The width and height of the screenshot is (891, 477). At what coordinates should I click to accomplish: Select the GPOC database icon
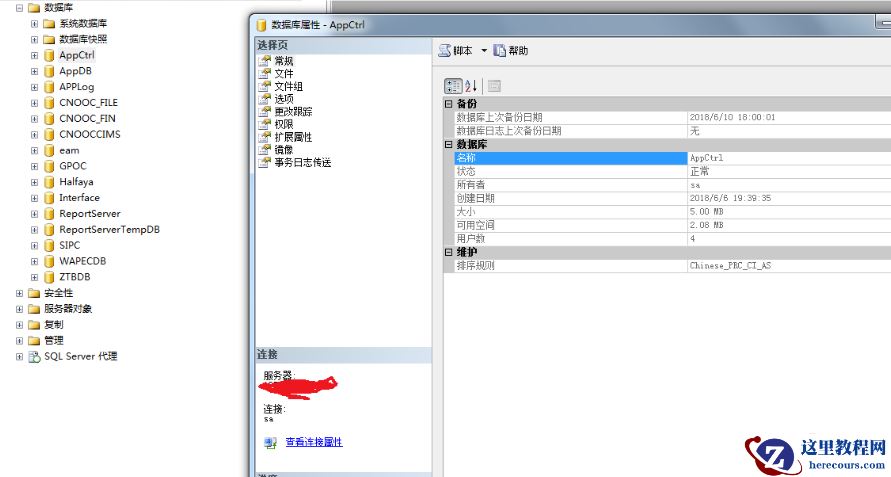click(x=49, y=166)
